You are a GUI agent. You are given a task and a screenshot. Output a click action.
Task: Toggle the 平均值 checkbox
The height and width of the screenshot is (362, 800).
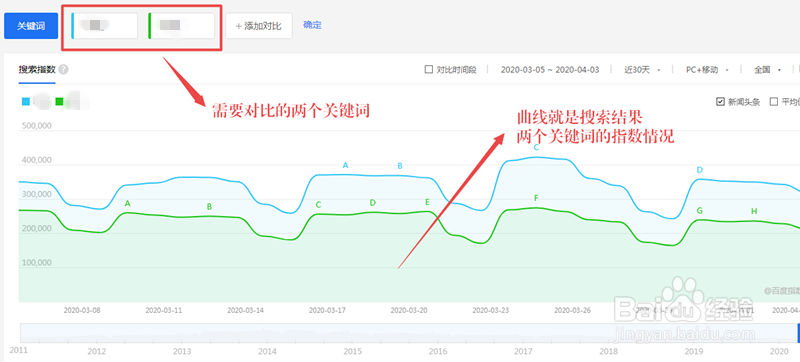click(773, 101)
